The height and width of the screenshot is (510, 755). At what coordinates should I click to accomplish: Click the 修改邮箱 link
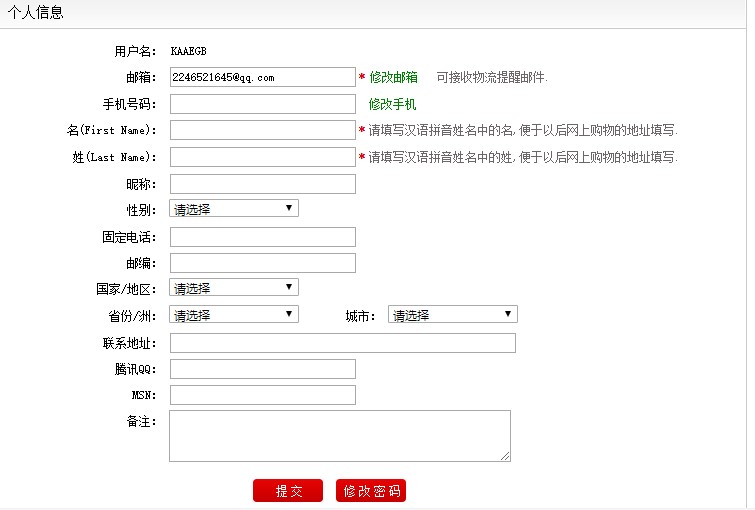click(393, 78)
